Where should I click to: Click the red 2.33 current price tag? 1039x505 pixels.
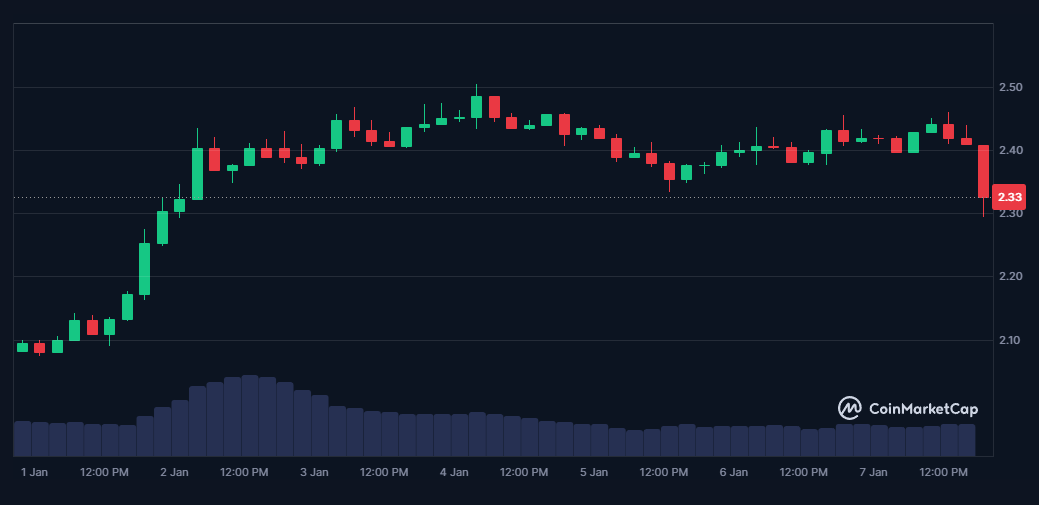pos(1009,197)
